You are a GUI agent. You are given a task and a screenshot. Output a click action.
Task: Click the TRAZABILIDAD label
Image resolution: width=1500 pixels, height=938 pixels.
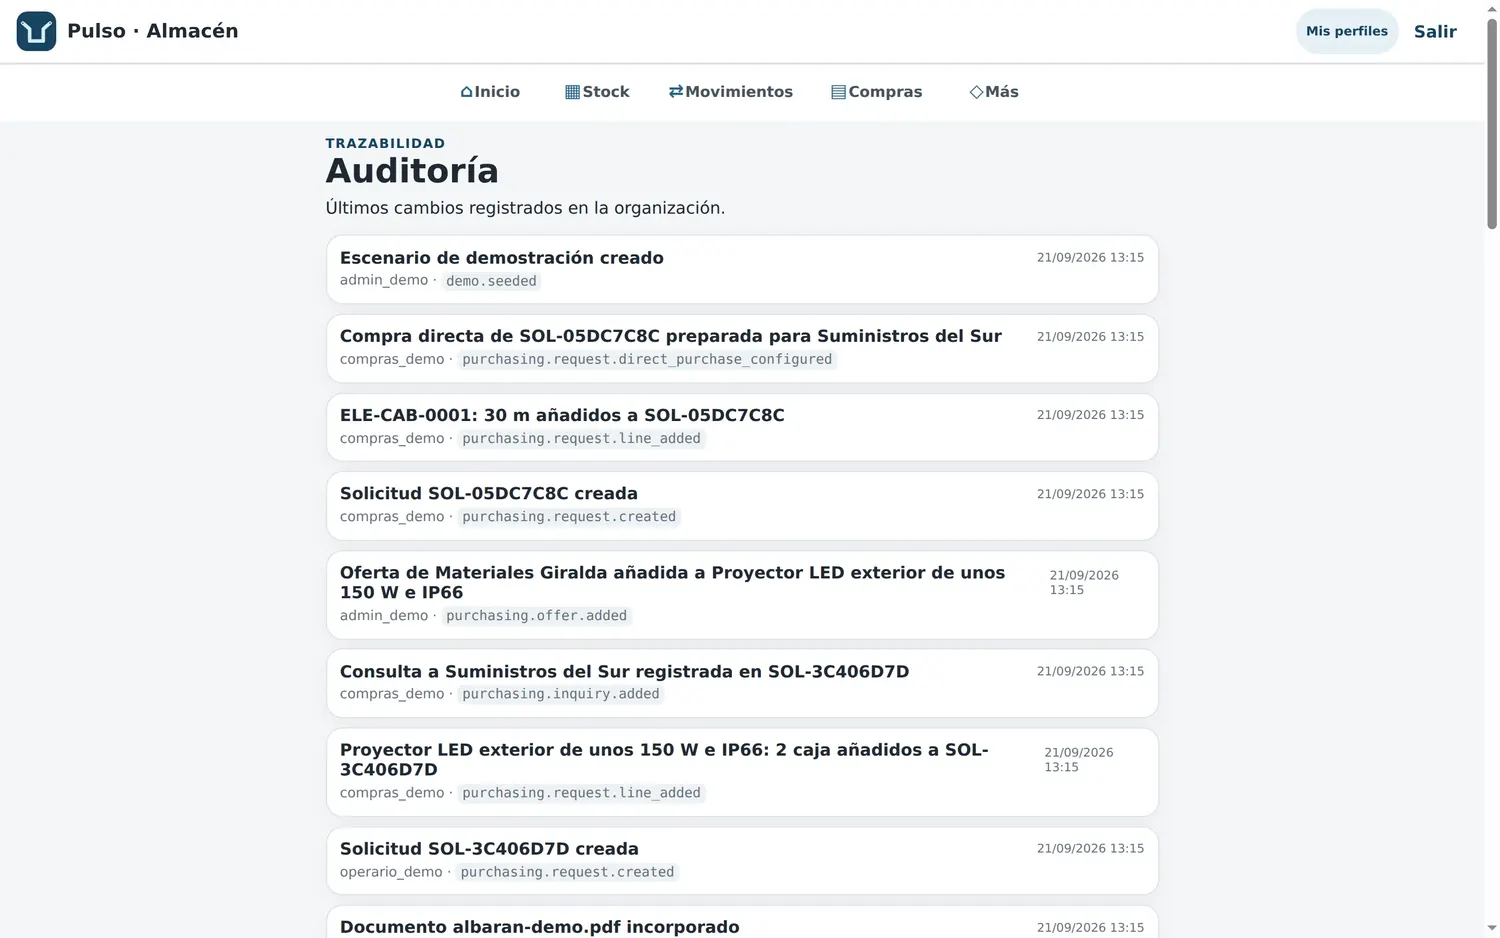tap(385, 143)
